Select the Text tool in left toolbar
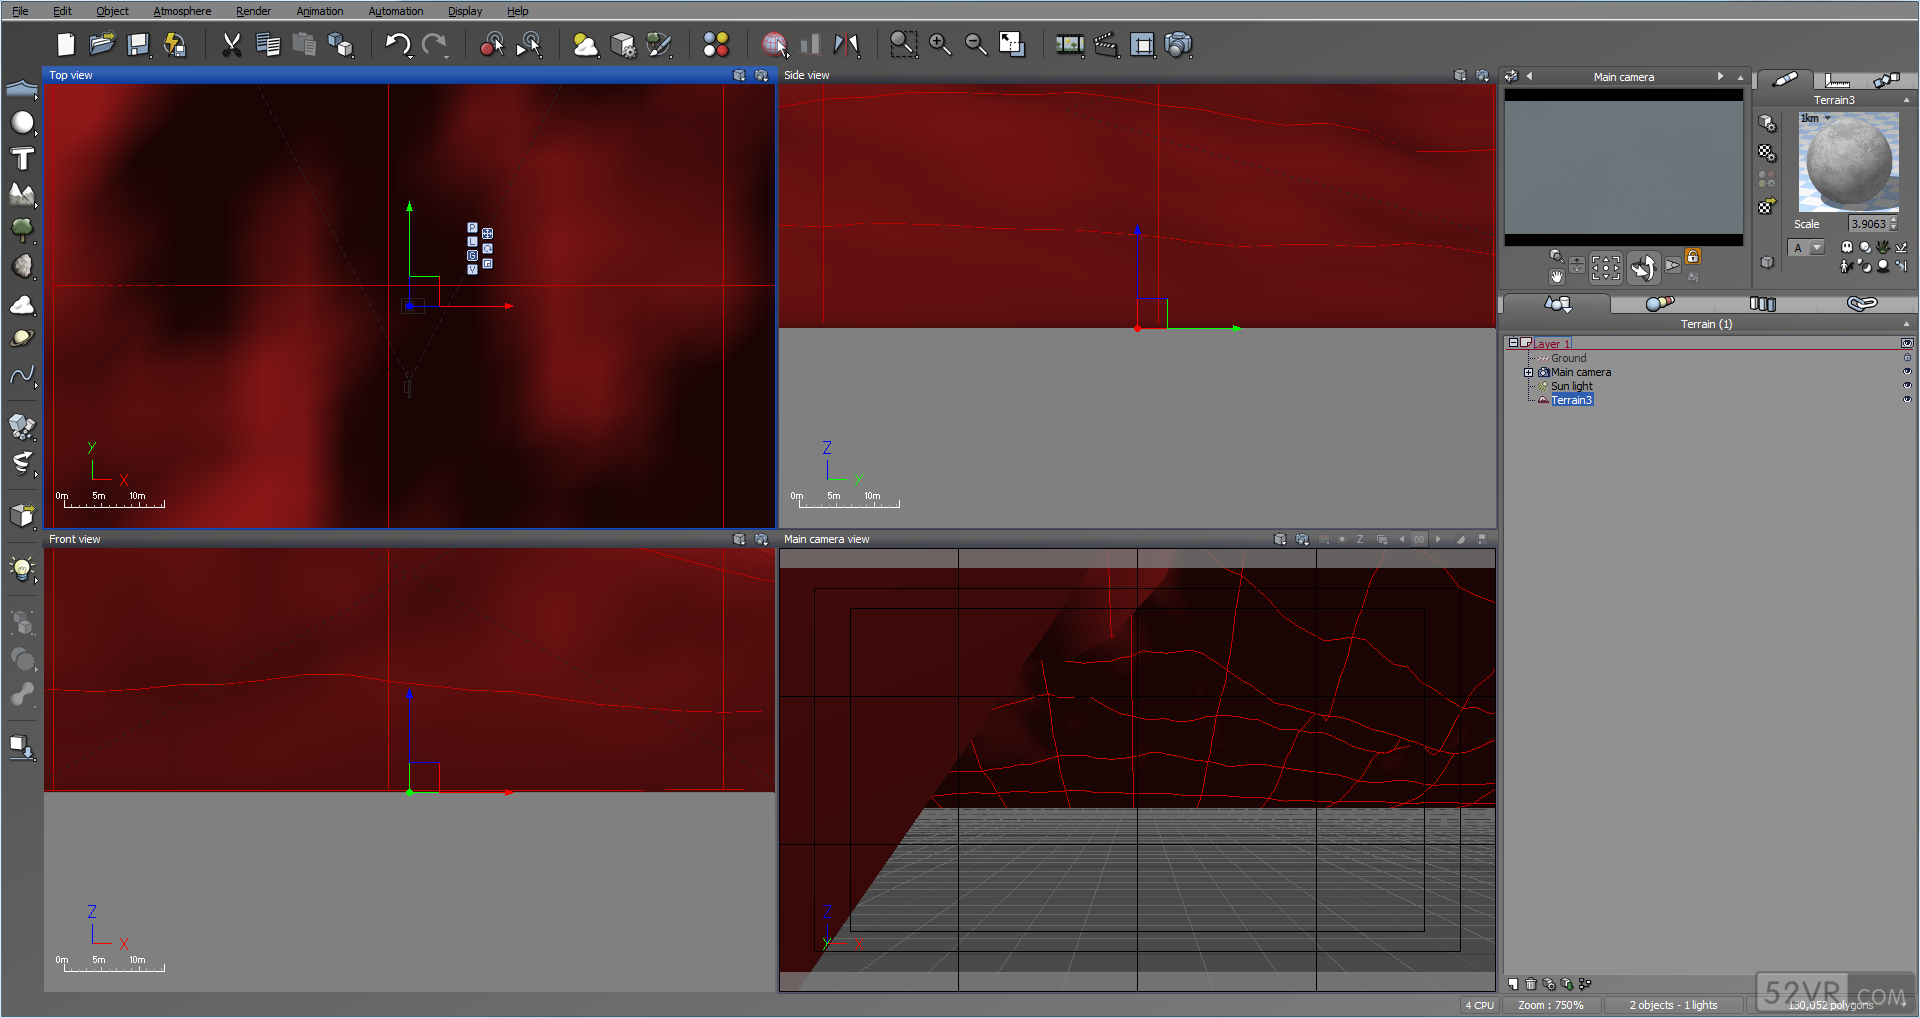This screenshot has height=1018, width=1920. [22, 159]
